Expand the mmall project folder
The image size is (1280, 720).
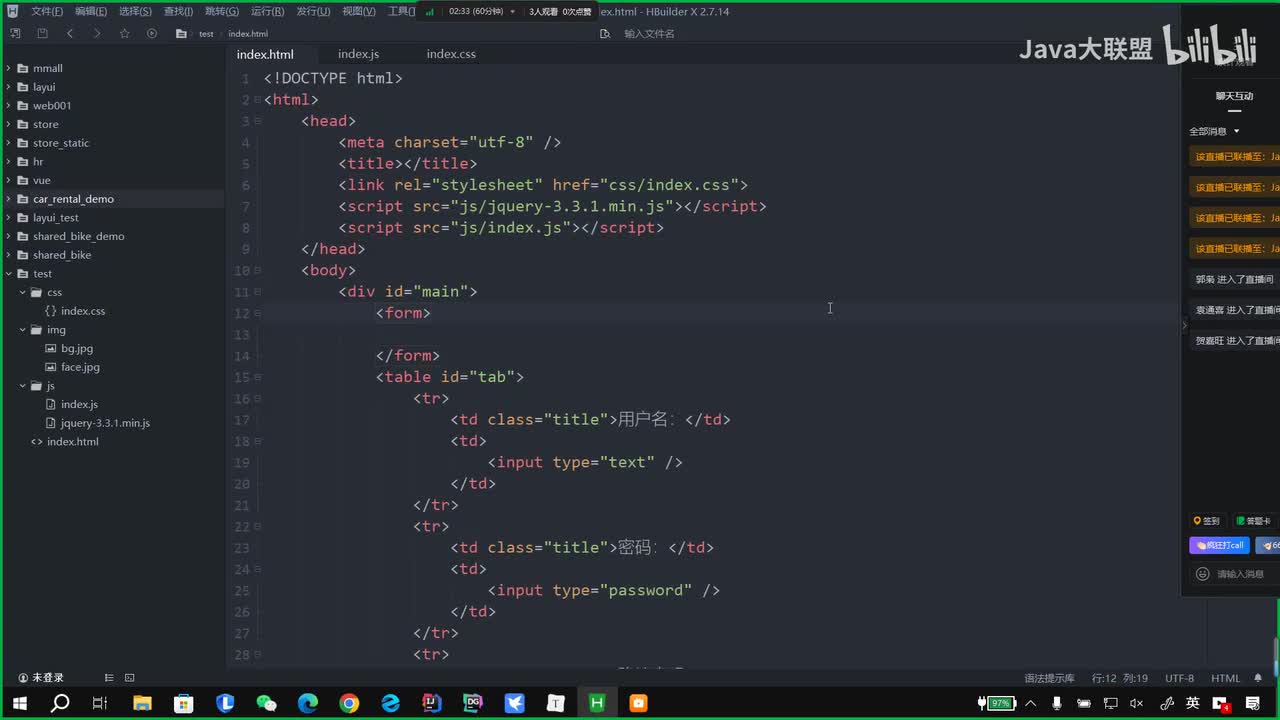[x=9, y=68]
